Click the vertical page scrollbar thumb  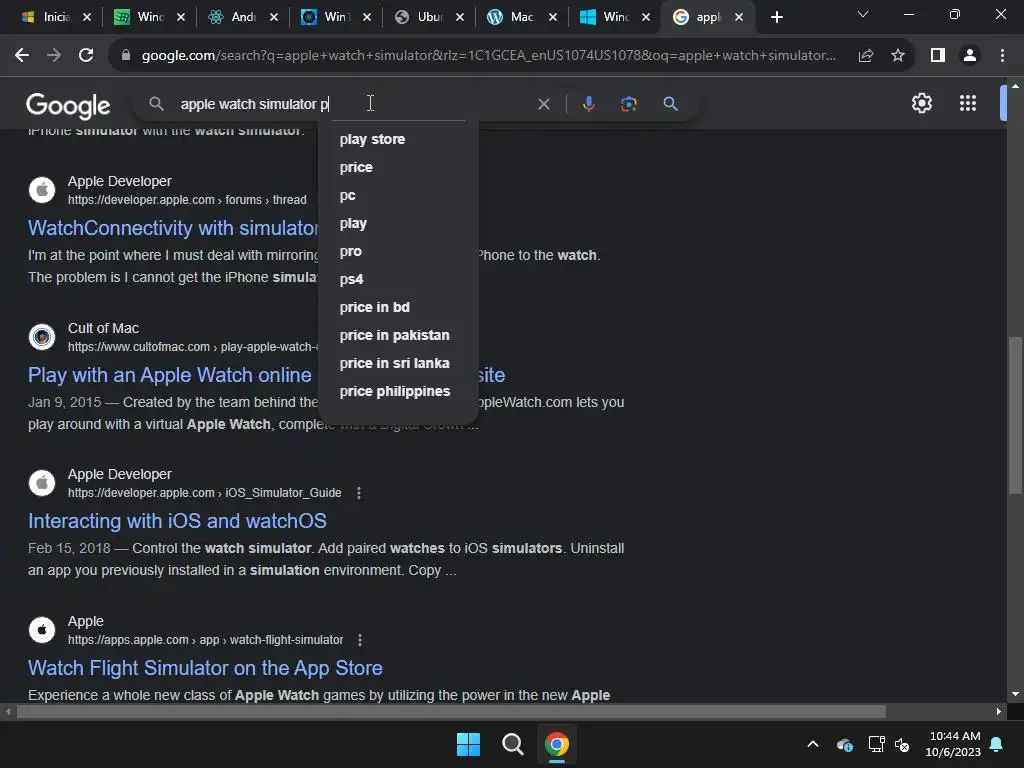click(x=1015, y=415)
